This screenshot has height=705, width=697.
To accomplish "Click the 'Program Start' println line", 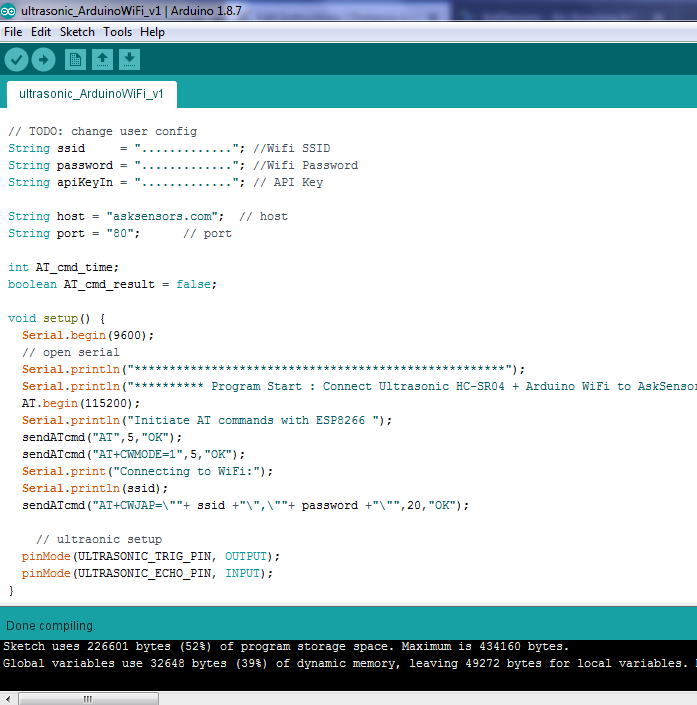I will point(359,387).
